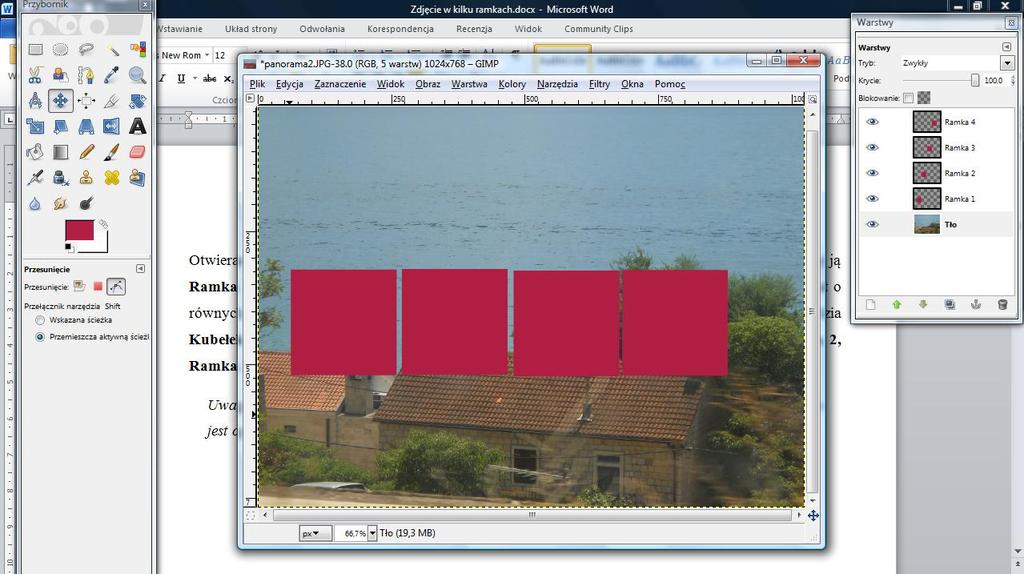The width and height of the screenshot is (1024, 574).
Task: Select the Dodge/Burn tool
Action: coord(86,203)
